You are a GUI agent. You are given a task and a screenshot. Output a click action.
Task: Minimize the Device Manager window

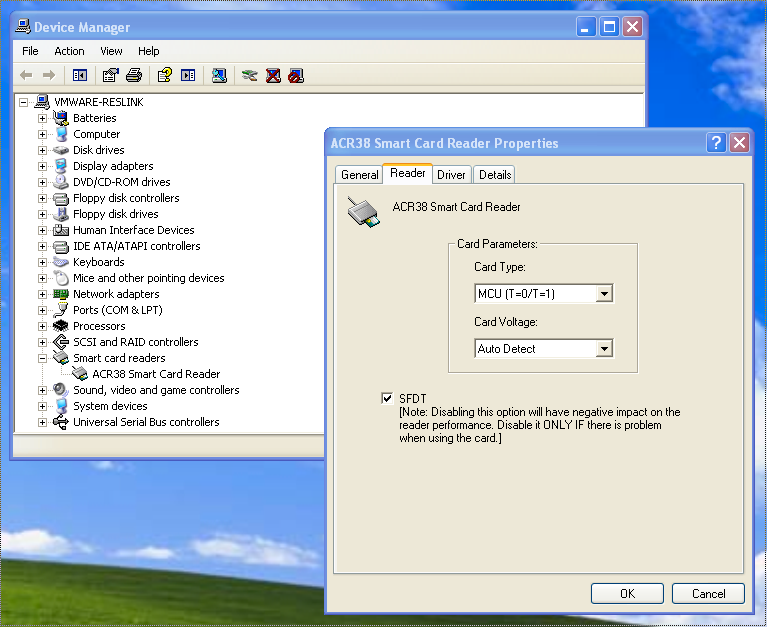(586, 26)
